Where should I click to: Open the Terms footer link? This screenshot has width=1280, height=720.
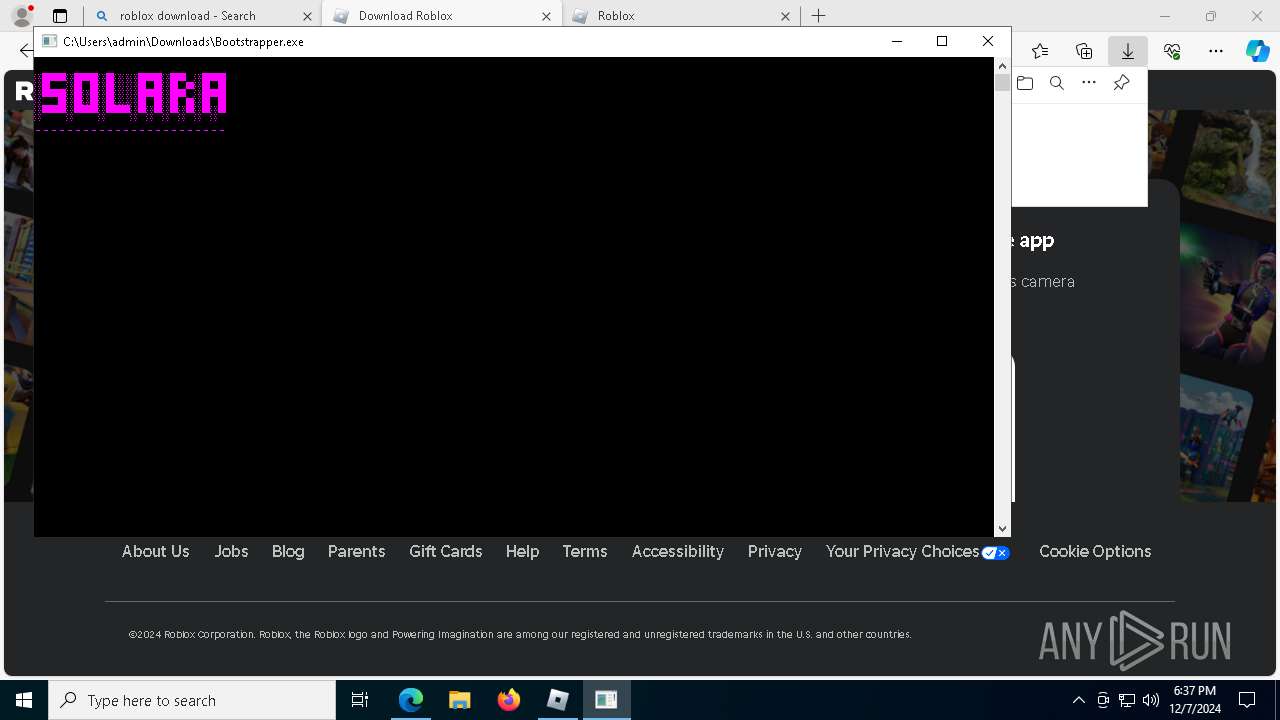(585, 551)
